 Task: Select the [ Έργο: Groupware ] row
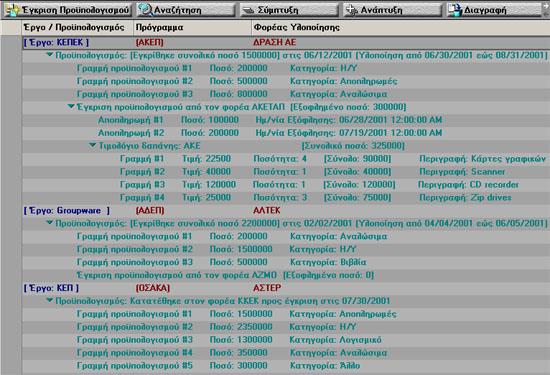[x=286, y=210]
